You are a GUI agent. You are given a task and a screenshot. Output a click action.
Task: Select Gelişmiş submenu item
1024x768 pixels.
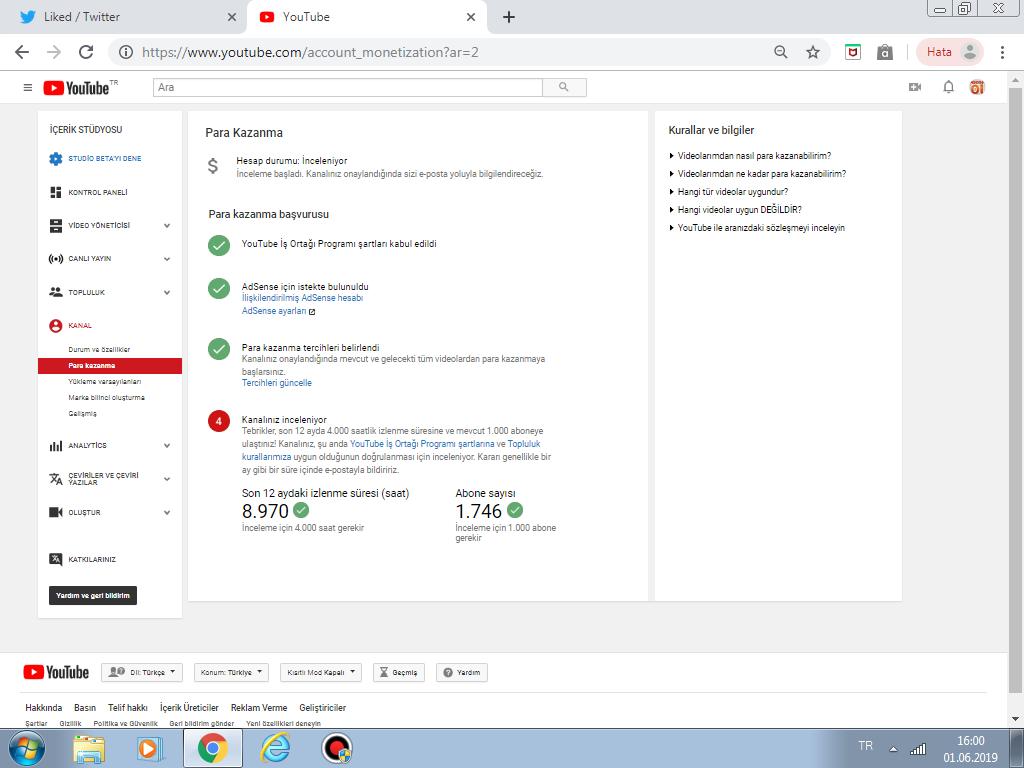click(82, 413)
